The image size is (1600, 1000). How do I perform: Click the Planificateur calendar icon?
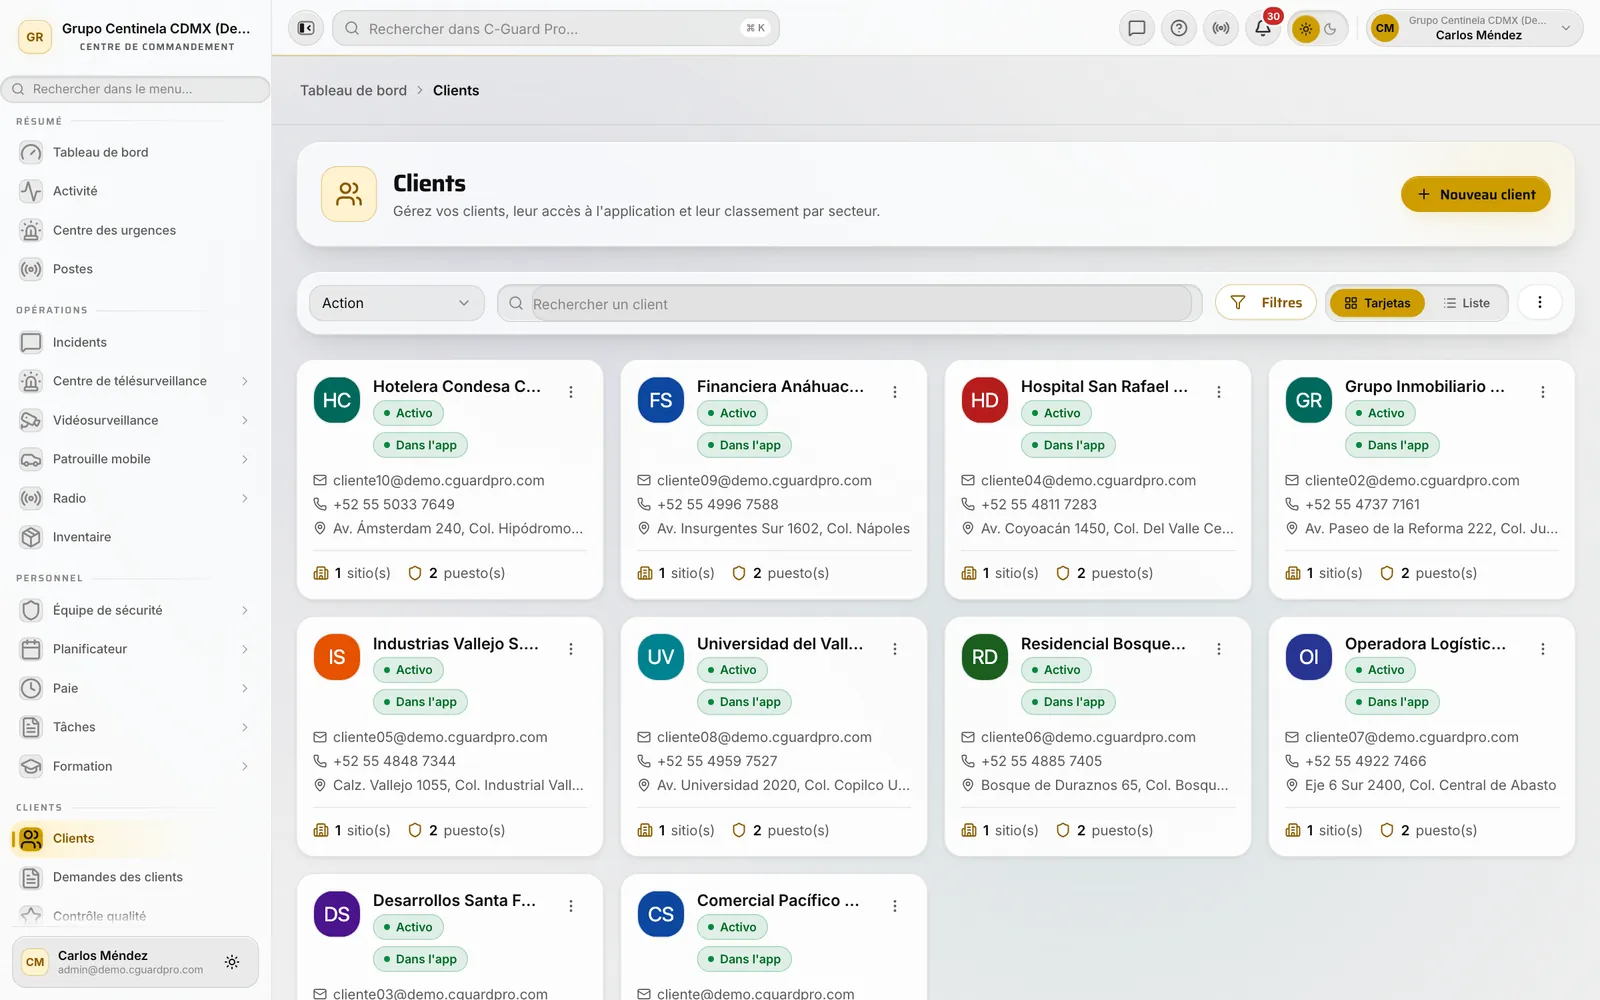point(31,649)
